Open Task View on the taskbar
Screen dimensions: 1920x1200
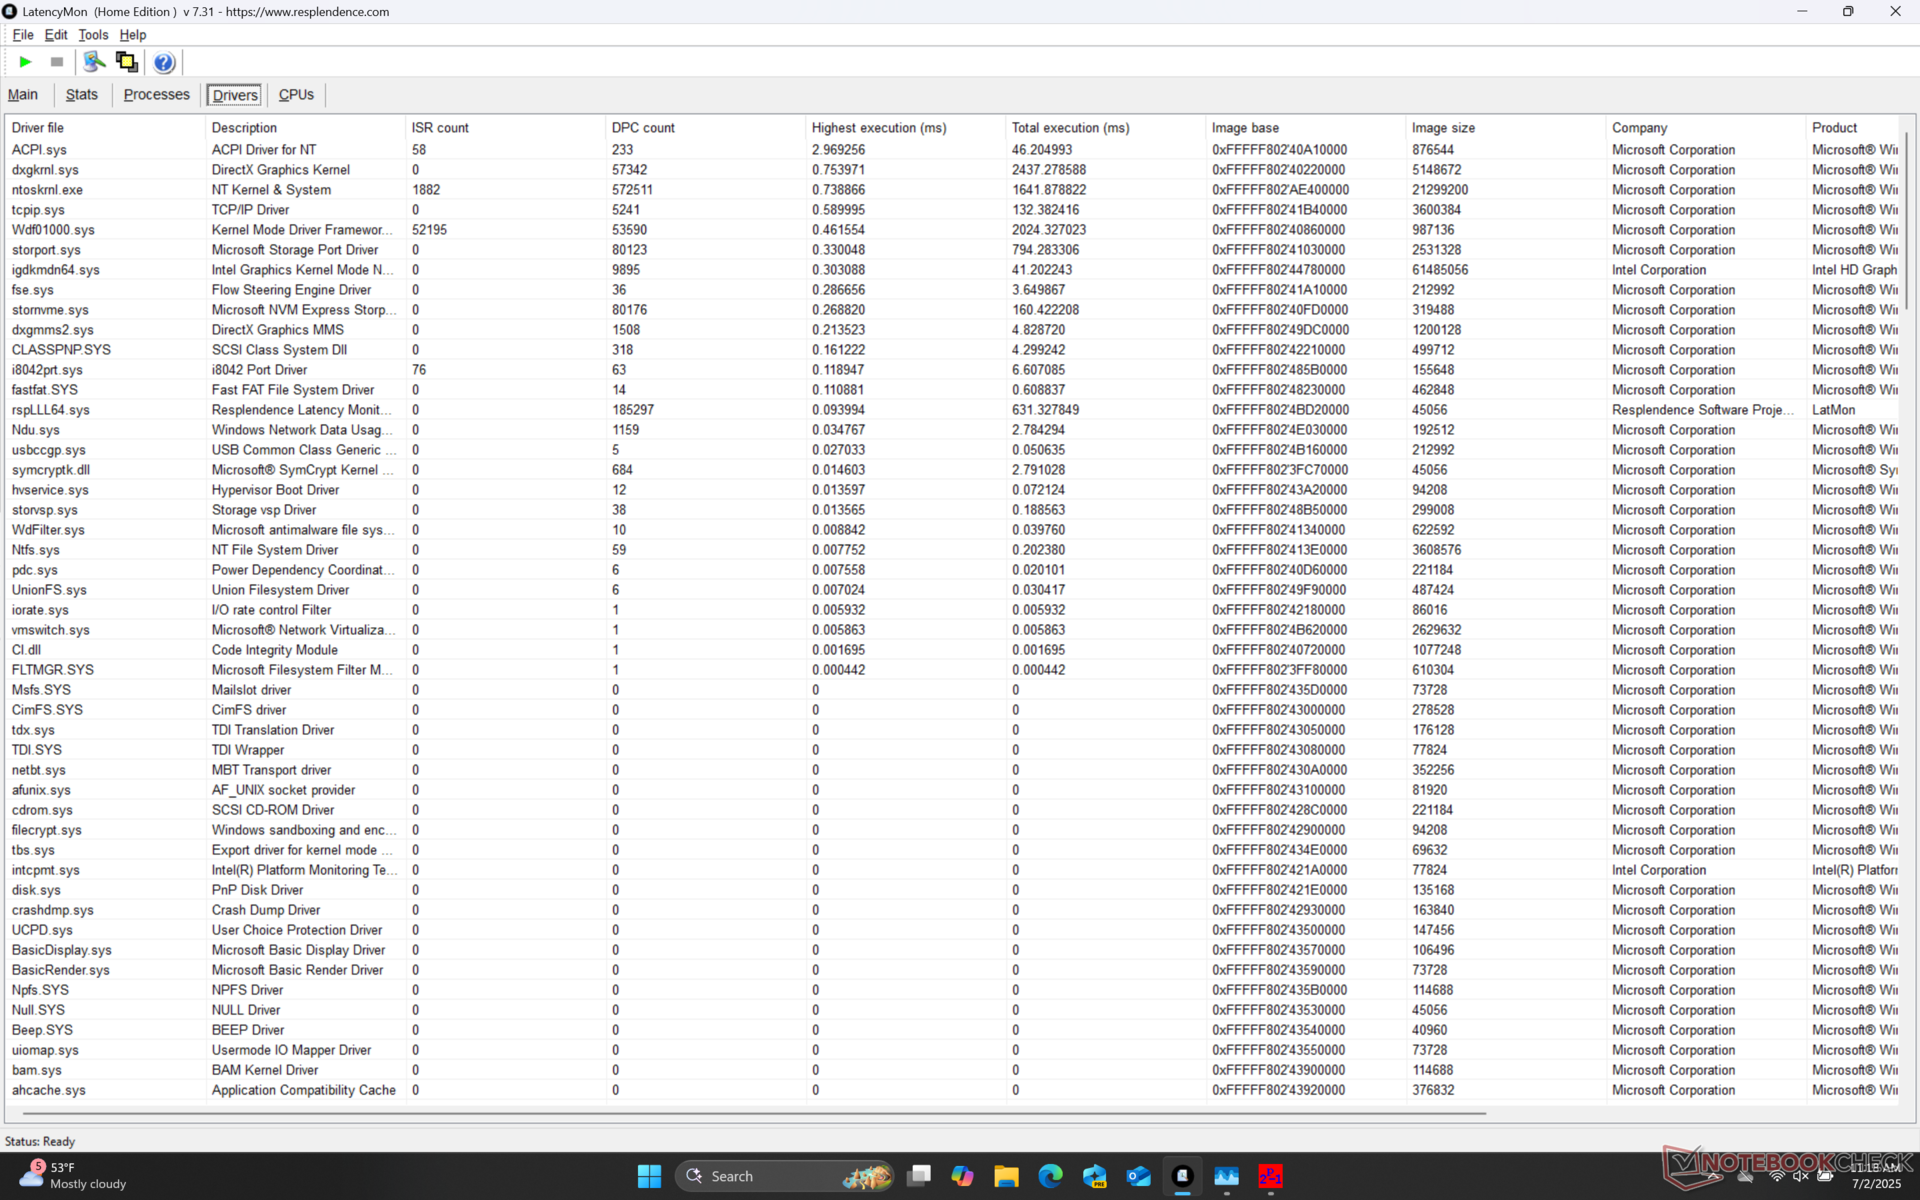pos(919,1176)
